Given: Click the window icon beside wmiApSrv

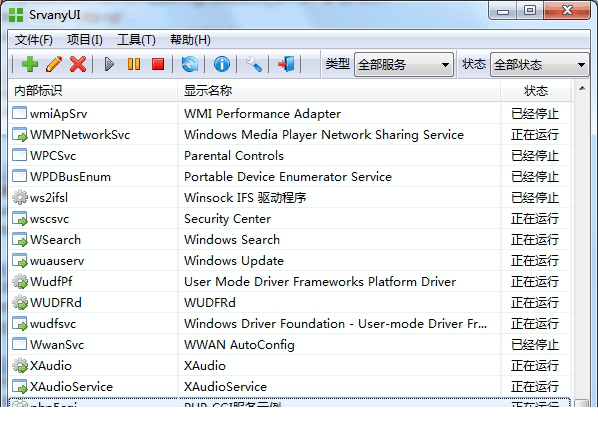Looking at the screenshot, I should point(19,113).
